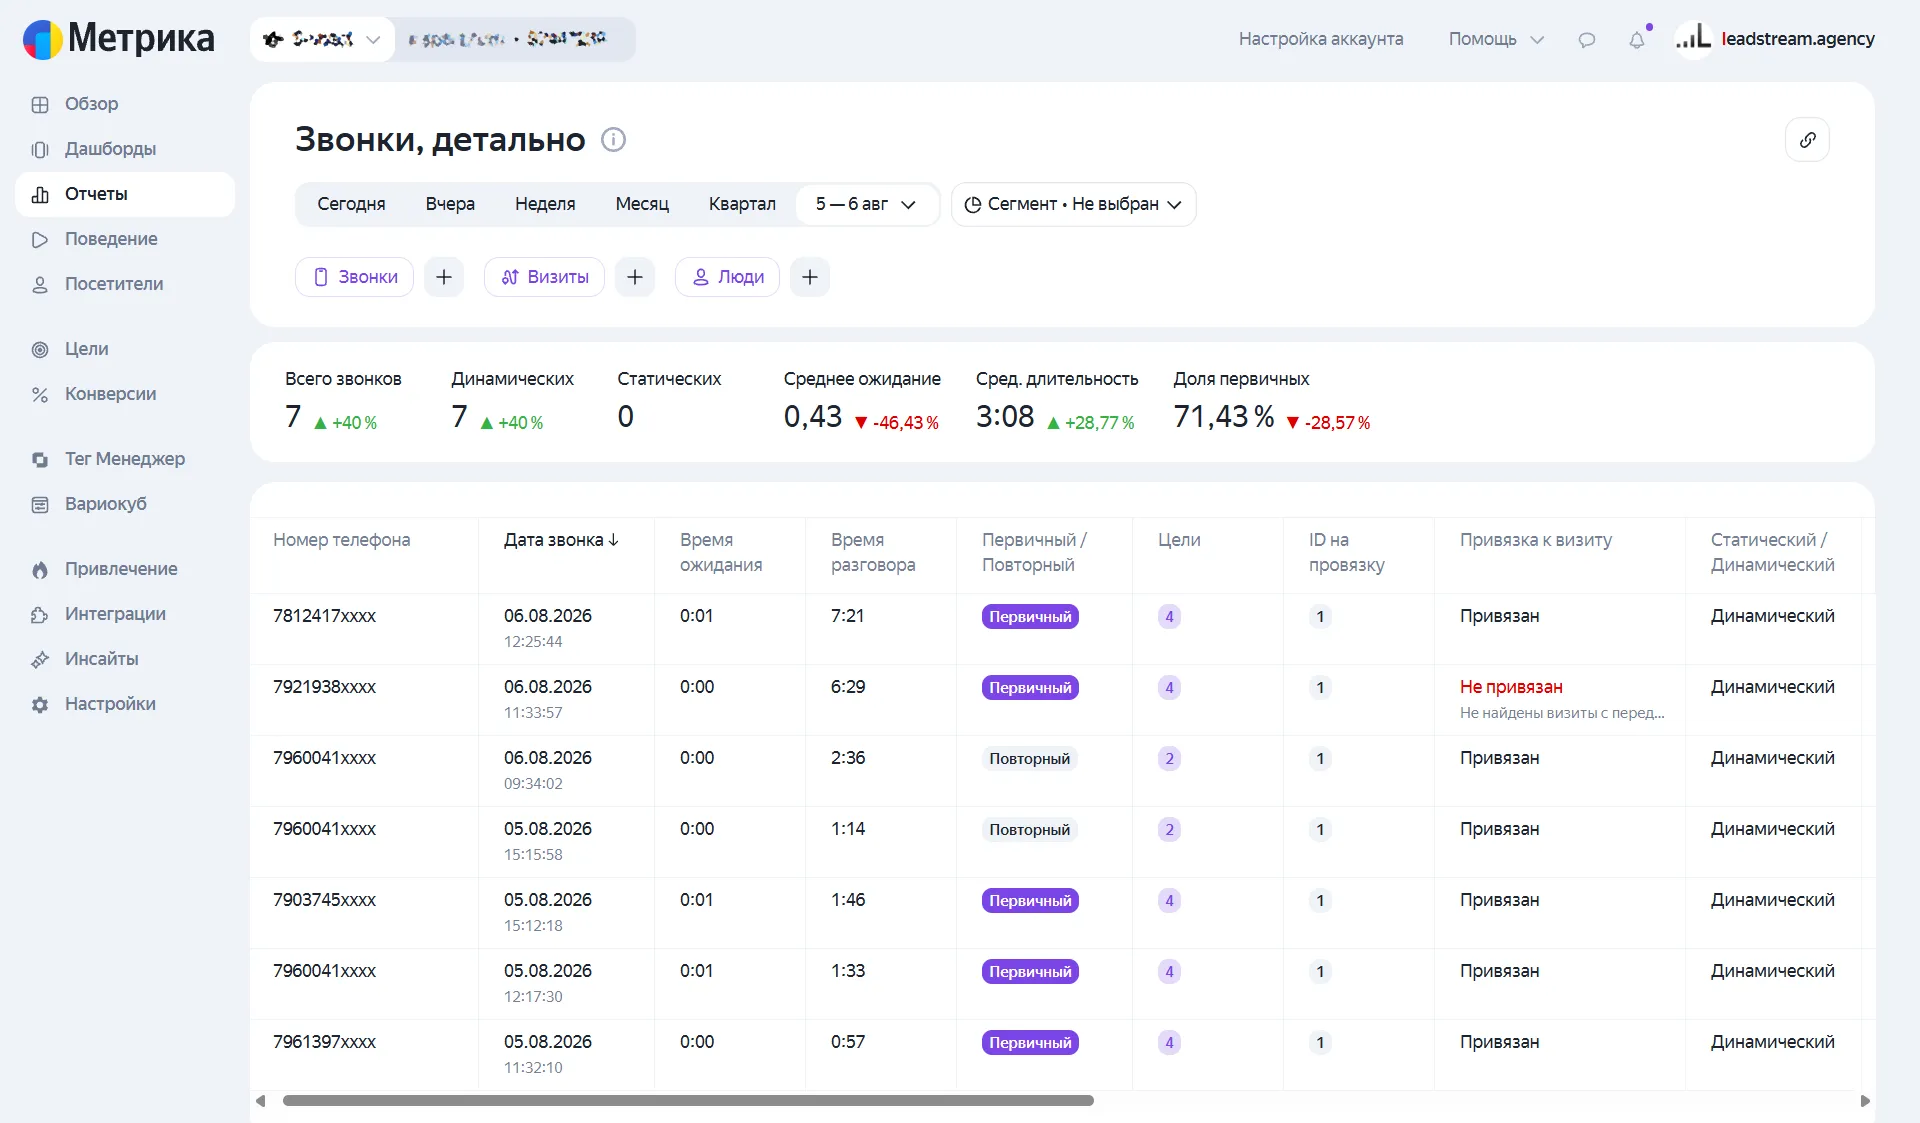Open the Сегмент · Не выбран dropdown
Viewport: 1920px width, 1123px height.
[x=1073, y=204]
